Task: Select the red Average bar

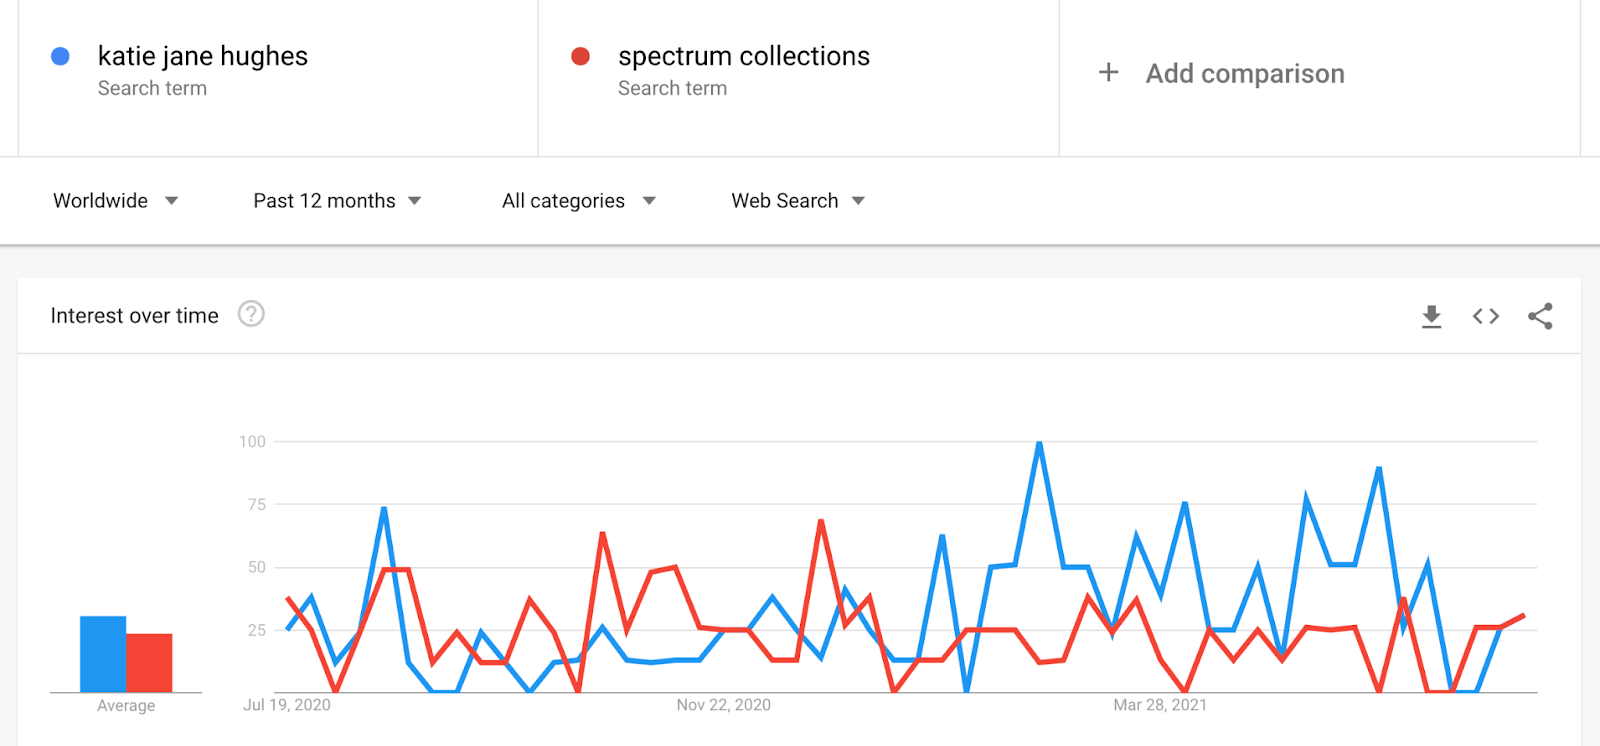Action: pyautogui.click(x=149, y=663)
